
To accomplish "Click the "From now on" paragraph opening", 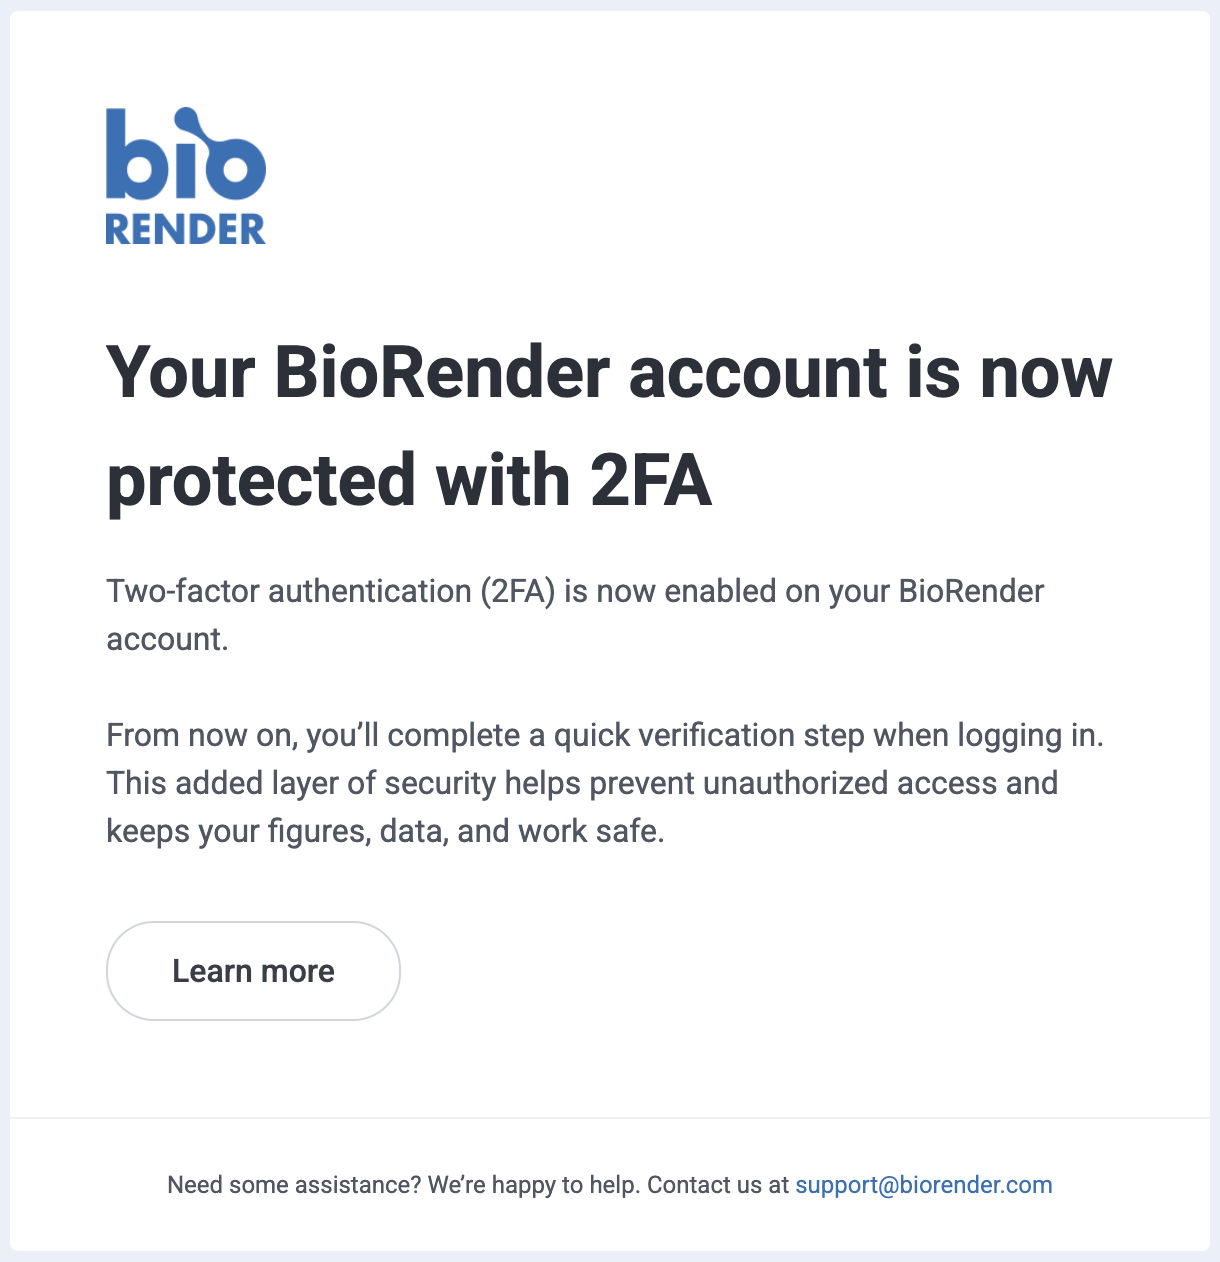I will click(x=200, y=735).
